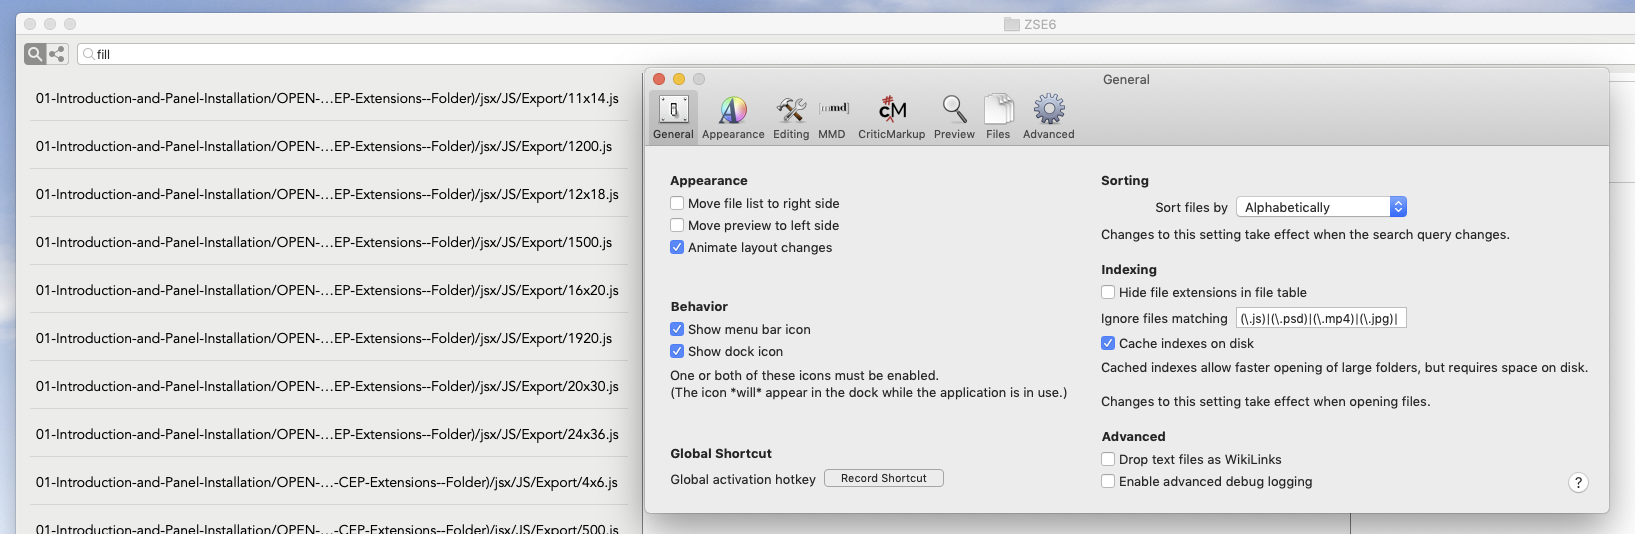Open the Editing preferences pane
This screenshot has width=1635, height=534.
(791, 117)
